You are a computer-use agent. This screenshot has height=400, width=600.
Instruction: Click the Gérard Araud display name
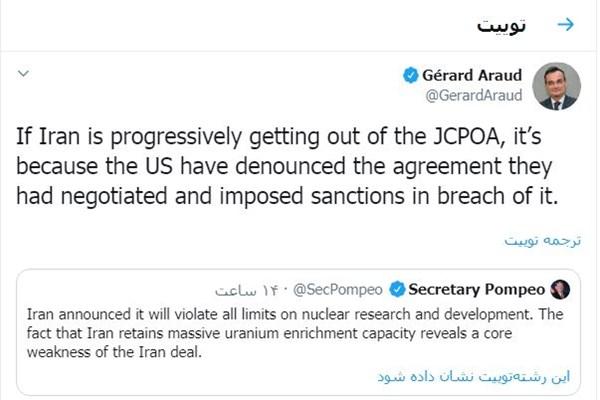click(476, 76)
